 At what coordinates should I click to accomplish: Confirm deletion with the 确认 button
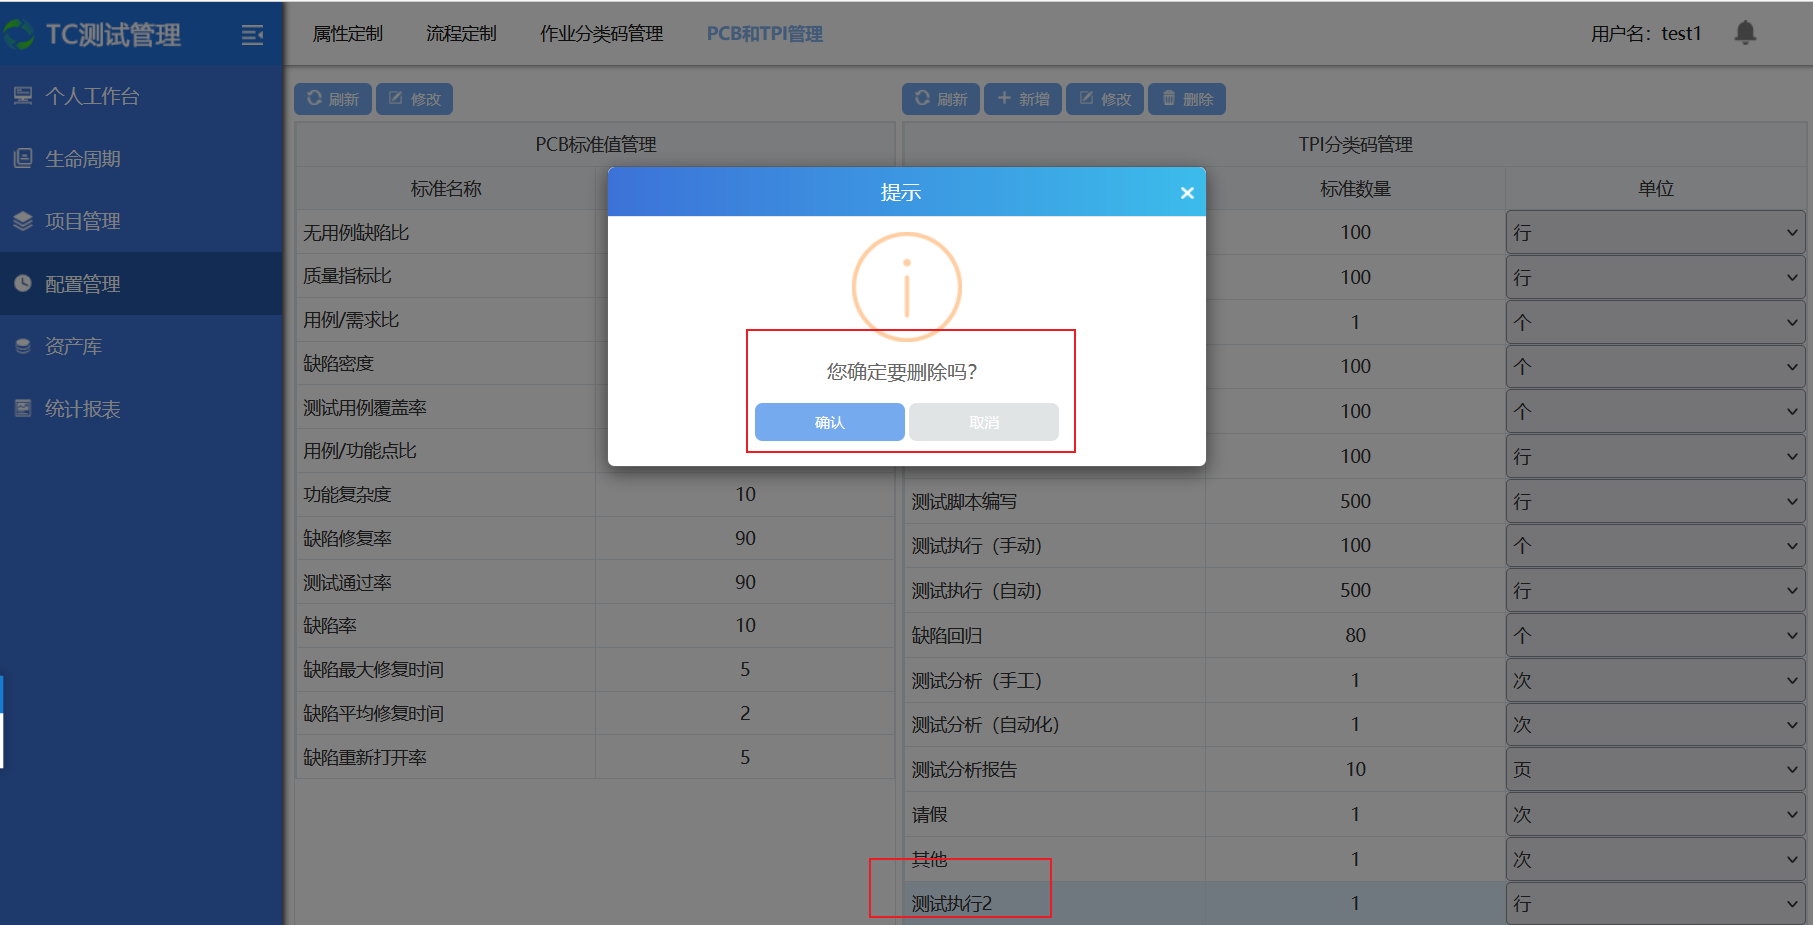829,422
